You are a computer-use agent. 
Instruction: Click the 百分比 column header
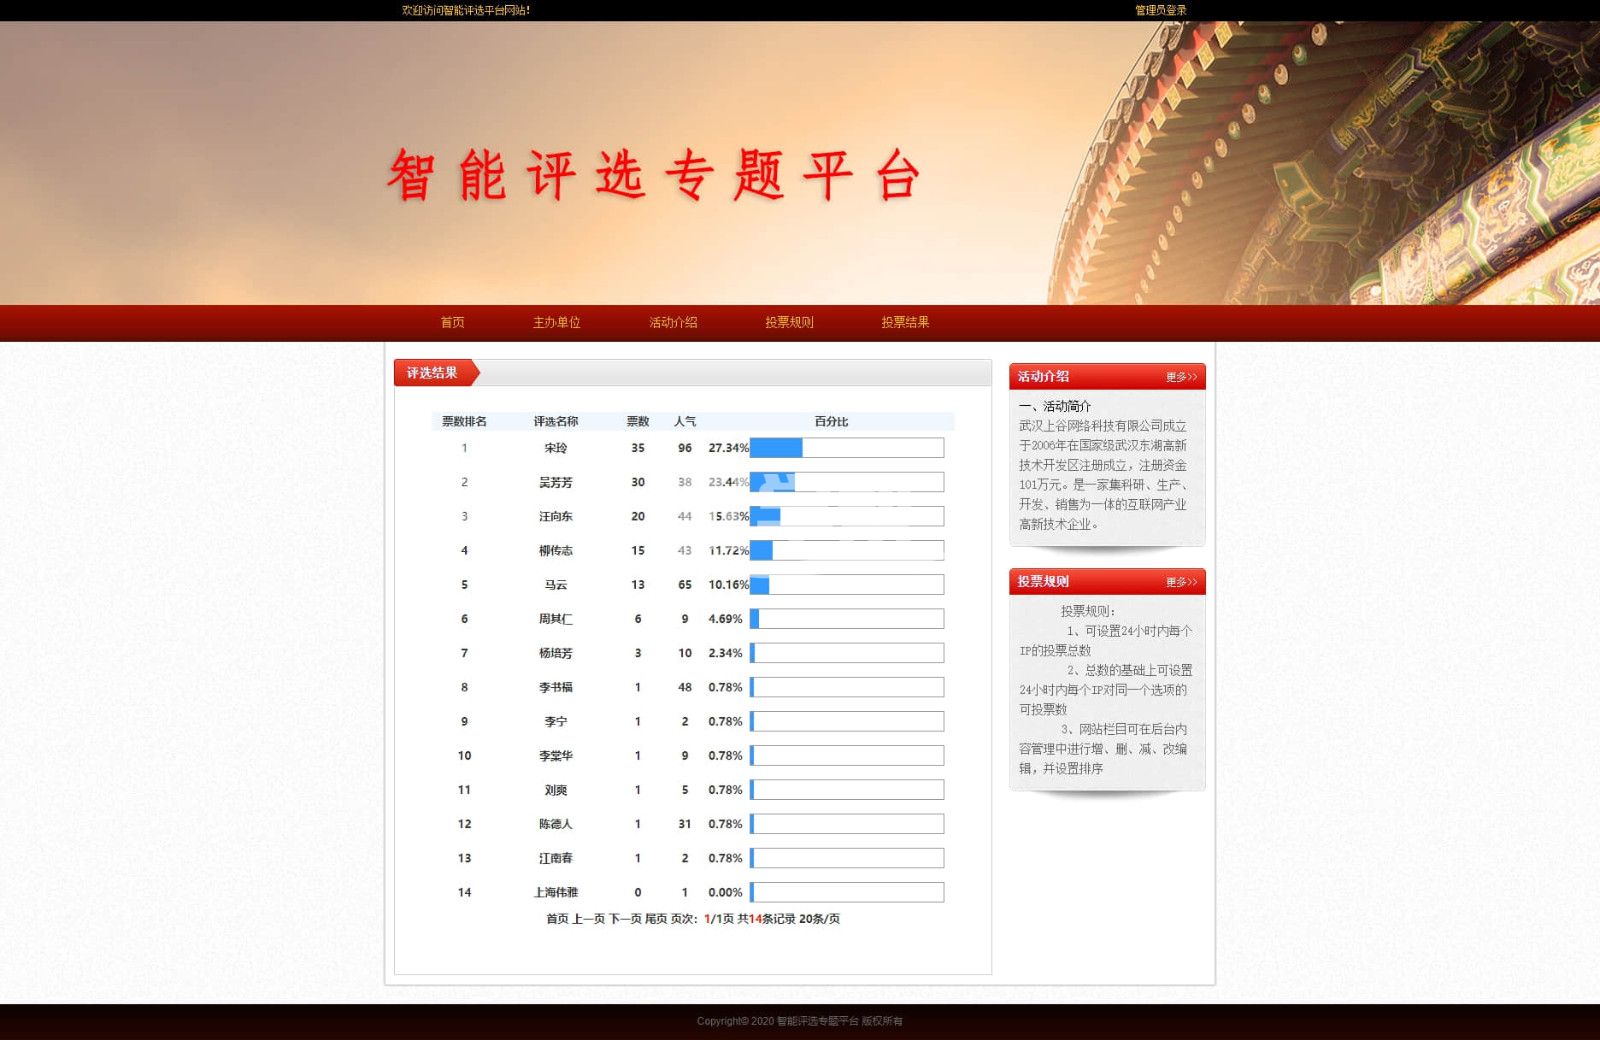830,422
